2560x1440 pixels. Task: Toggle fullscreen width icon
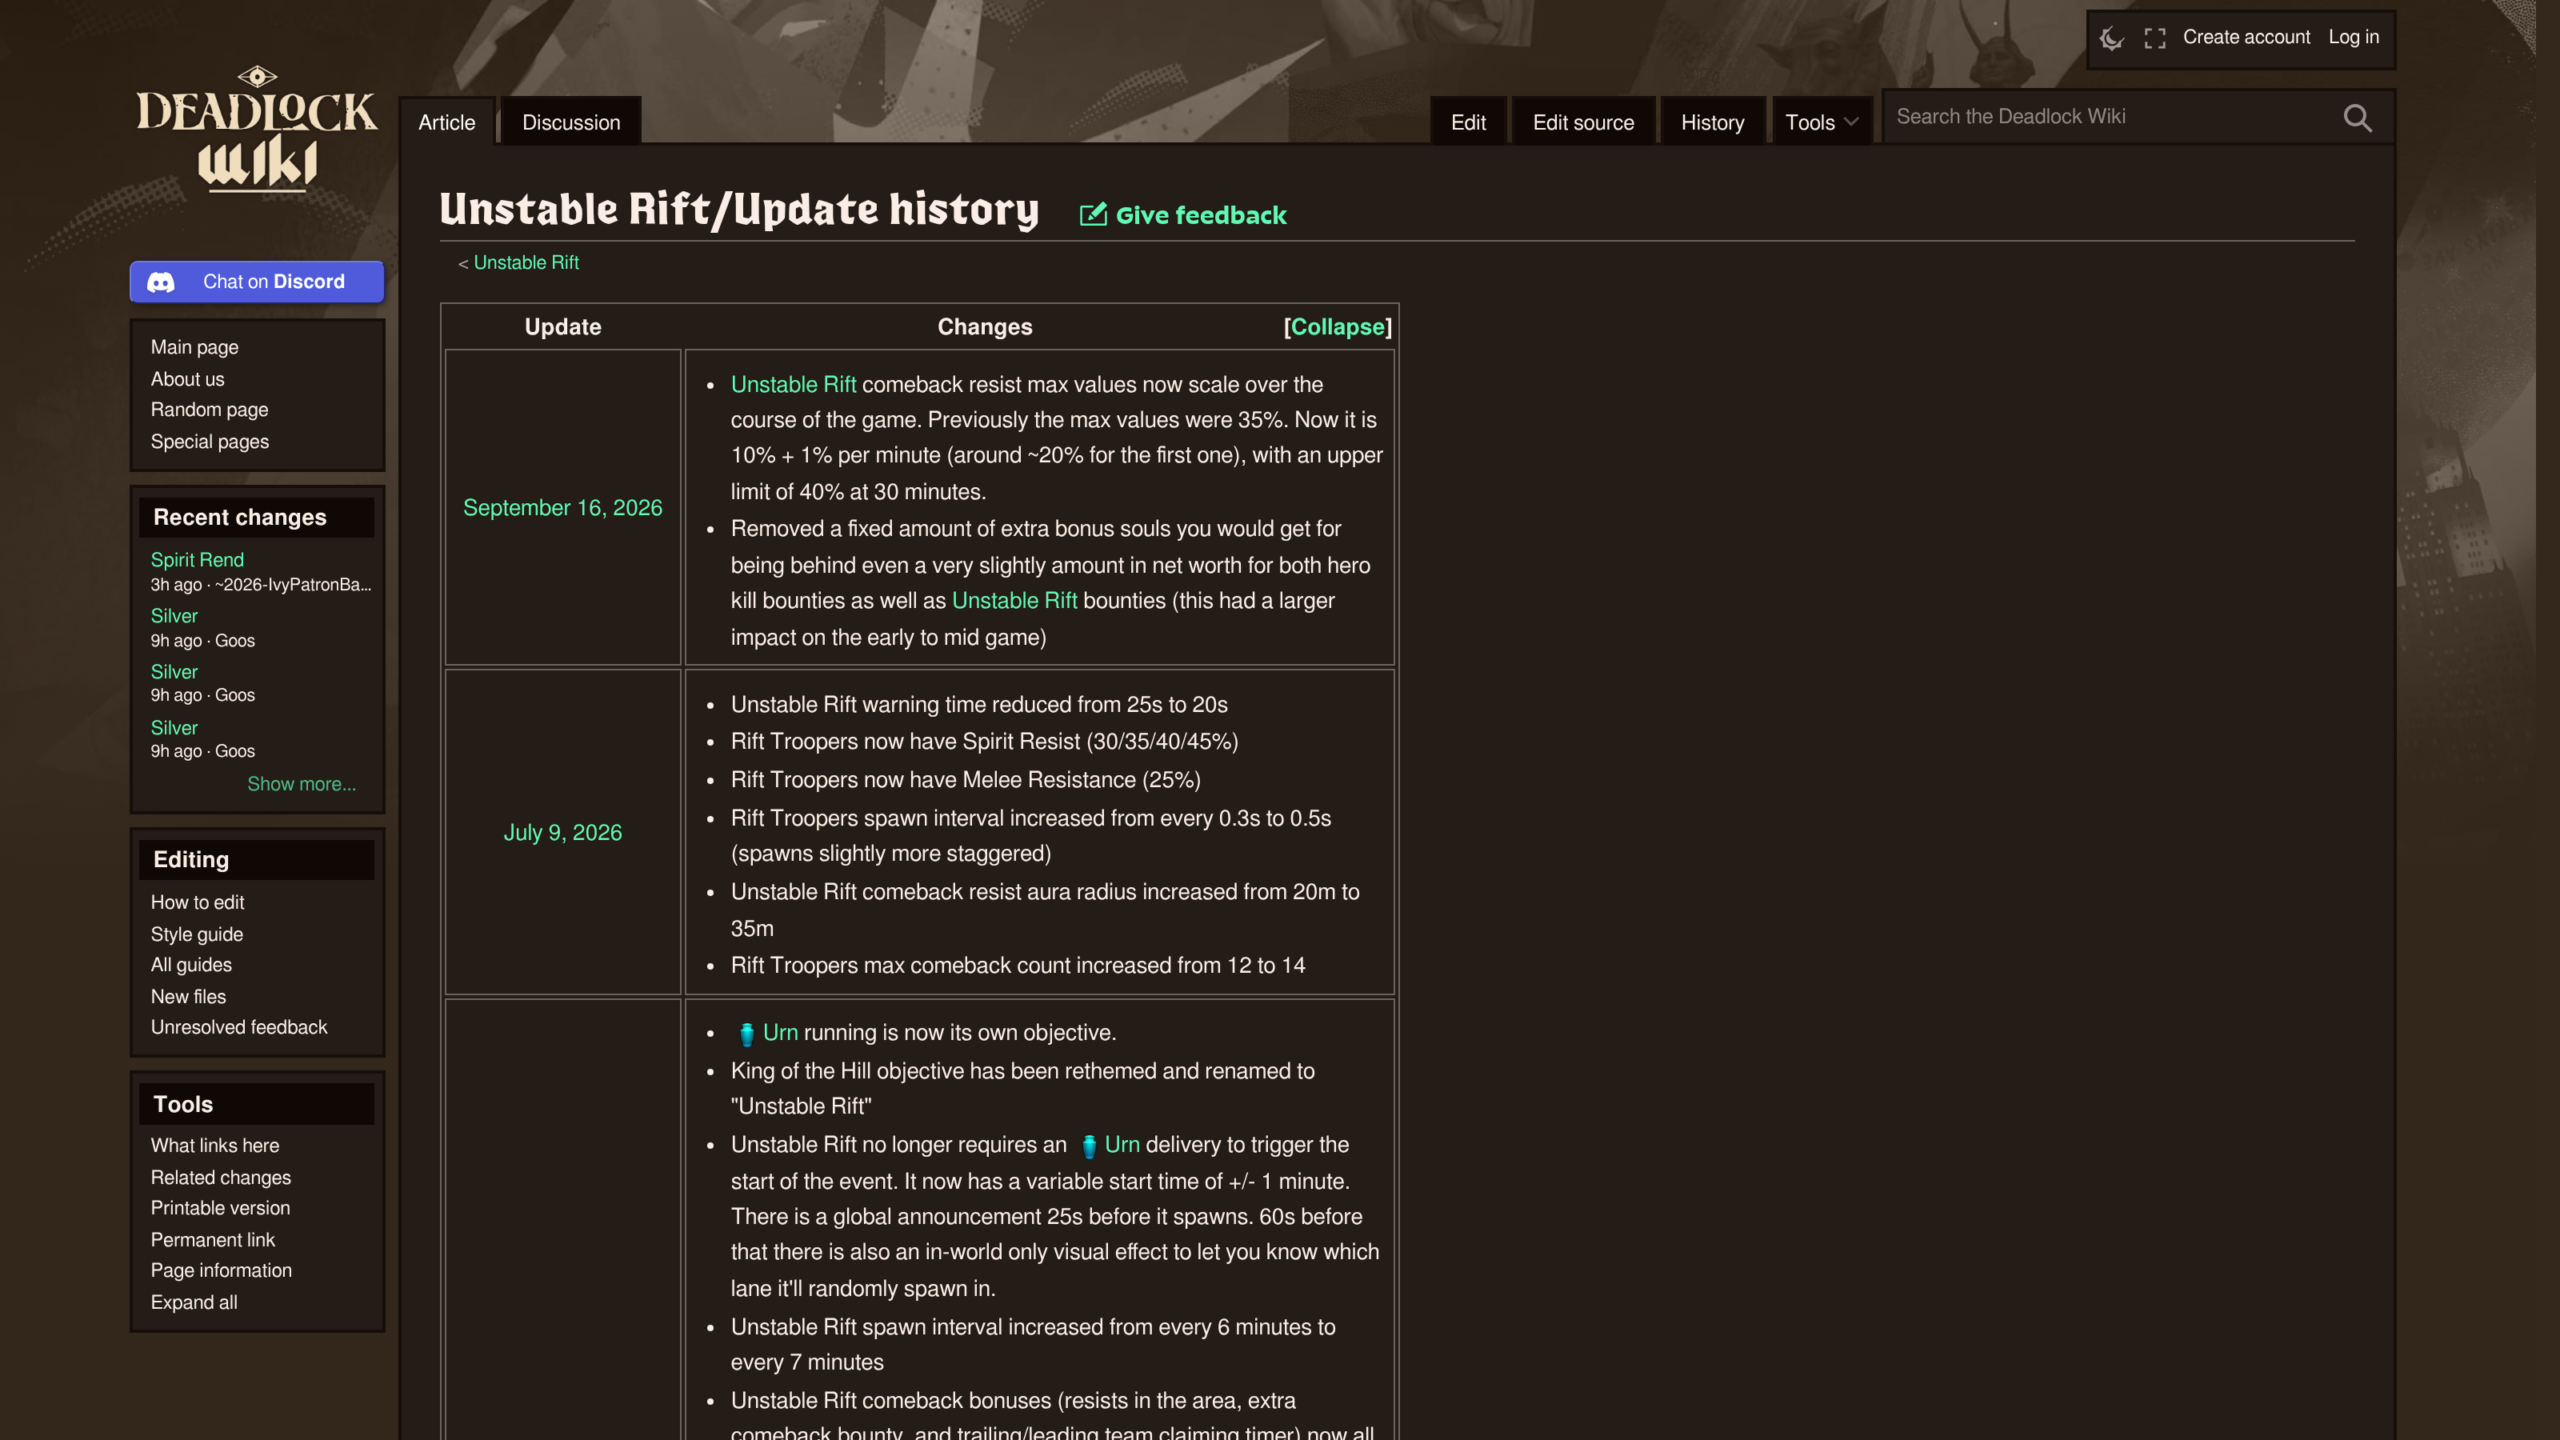point(2155,38)
